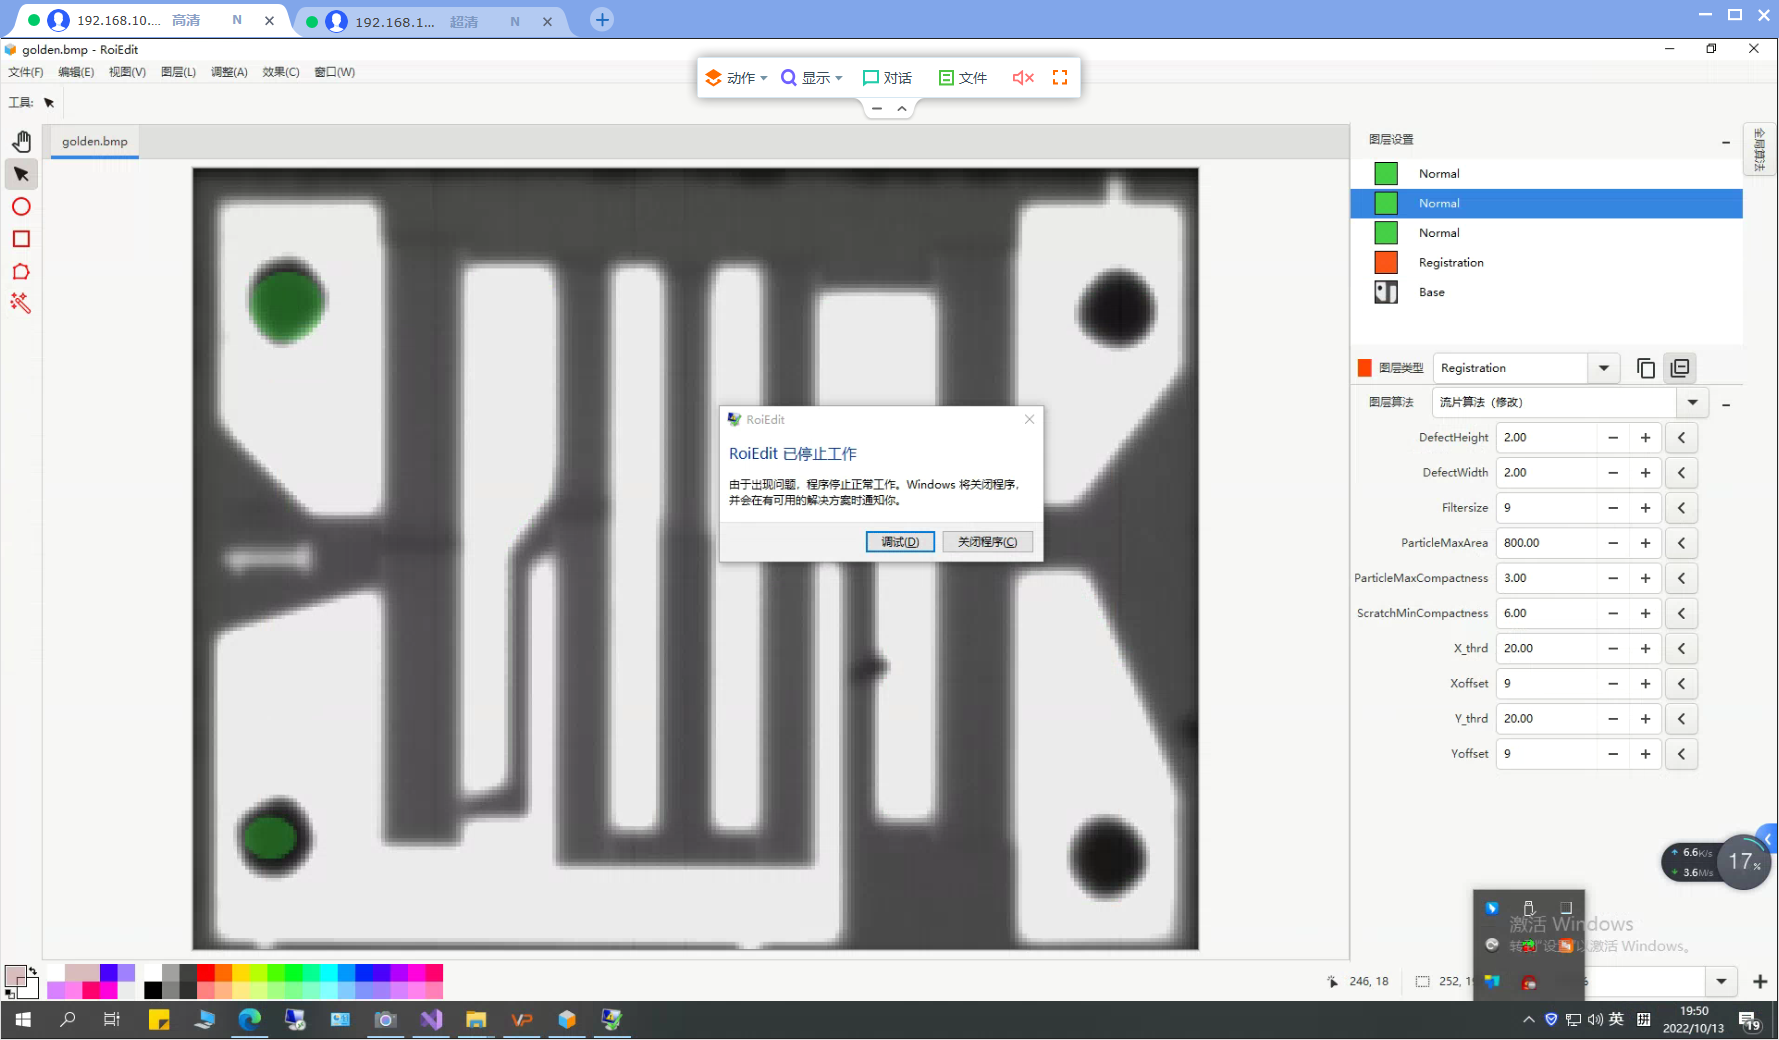The image size is (1779, 1040).
Task: Click the arrow expander next to Yoffset
Action: click(x=1682, y=754)
